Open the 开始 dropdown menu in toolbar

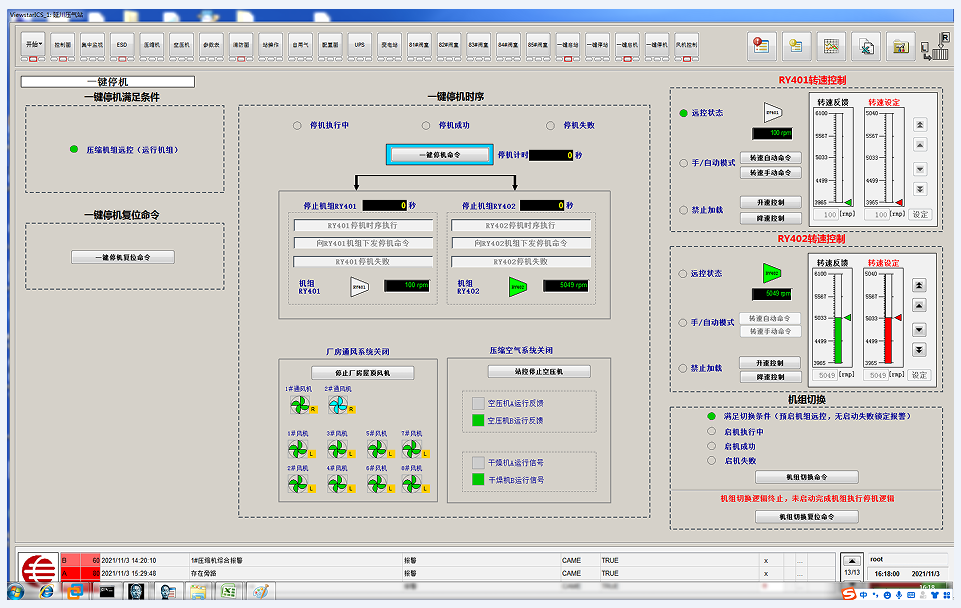tap(34, 45)
